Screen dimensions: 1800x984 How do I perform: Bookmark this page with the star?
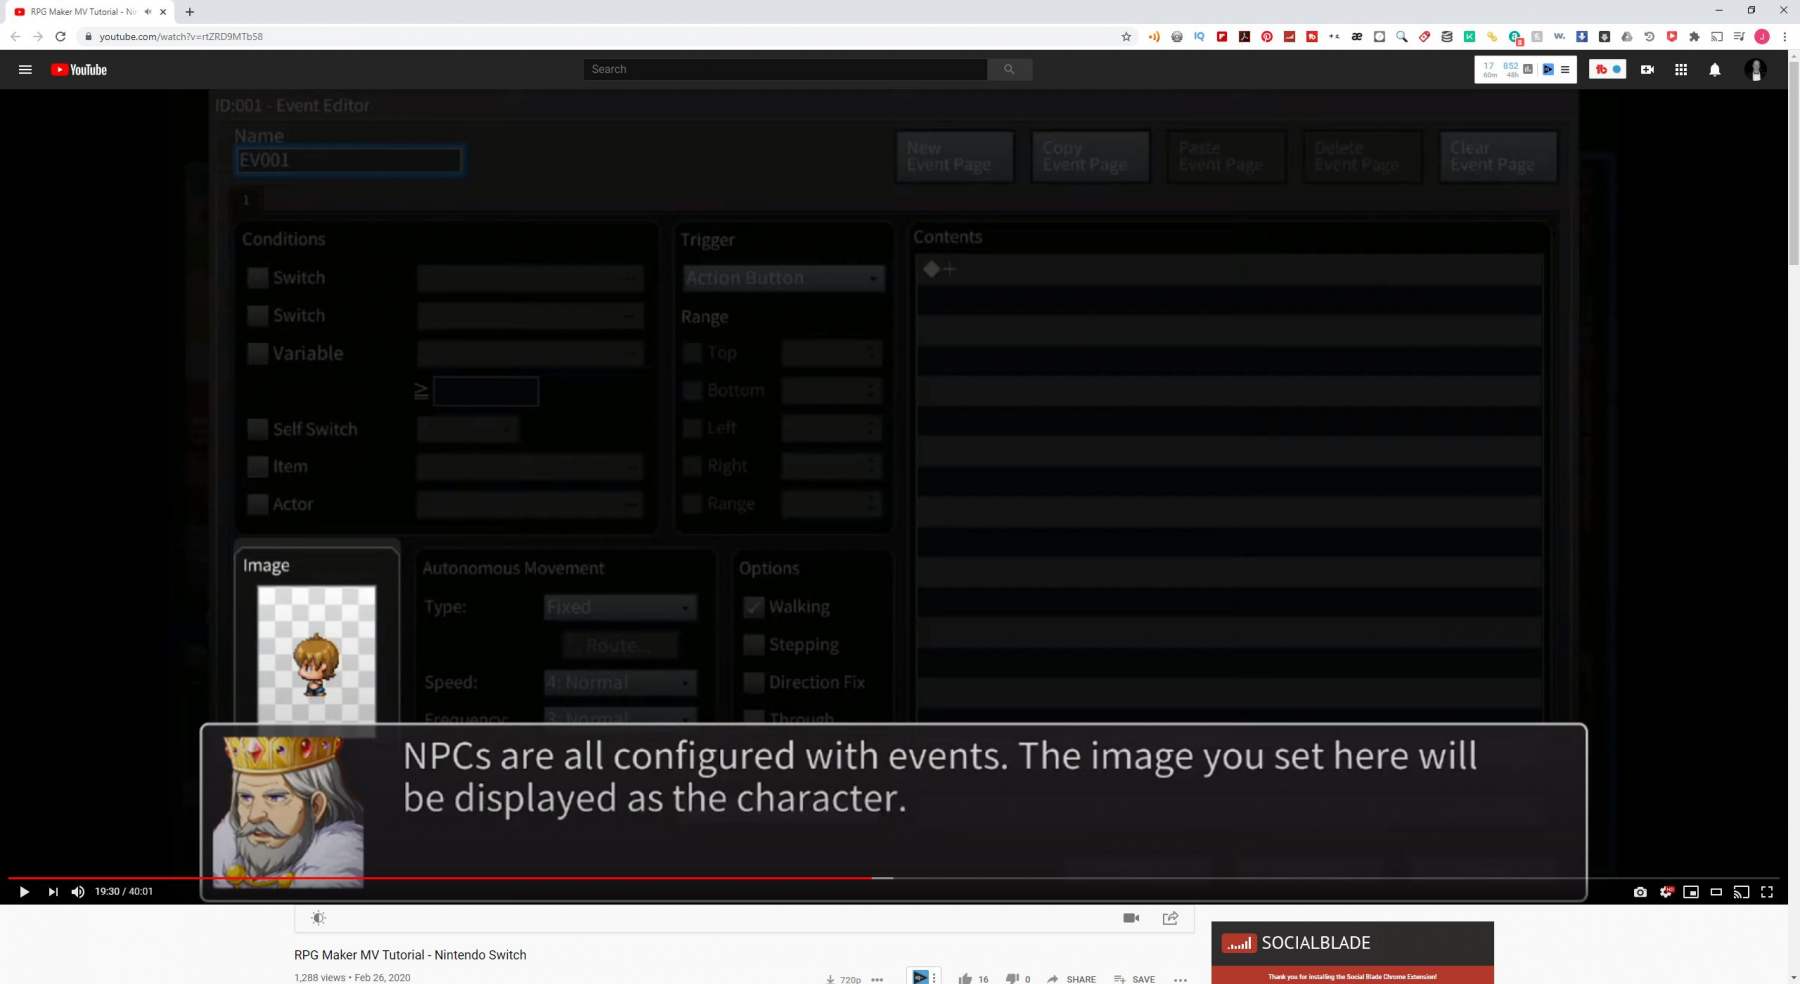pyautogui.click(x=1126, y=37)
